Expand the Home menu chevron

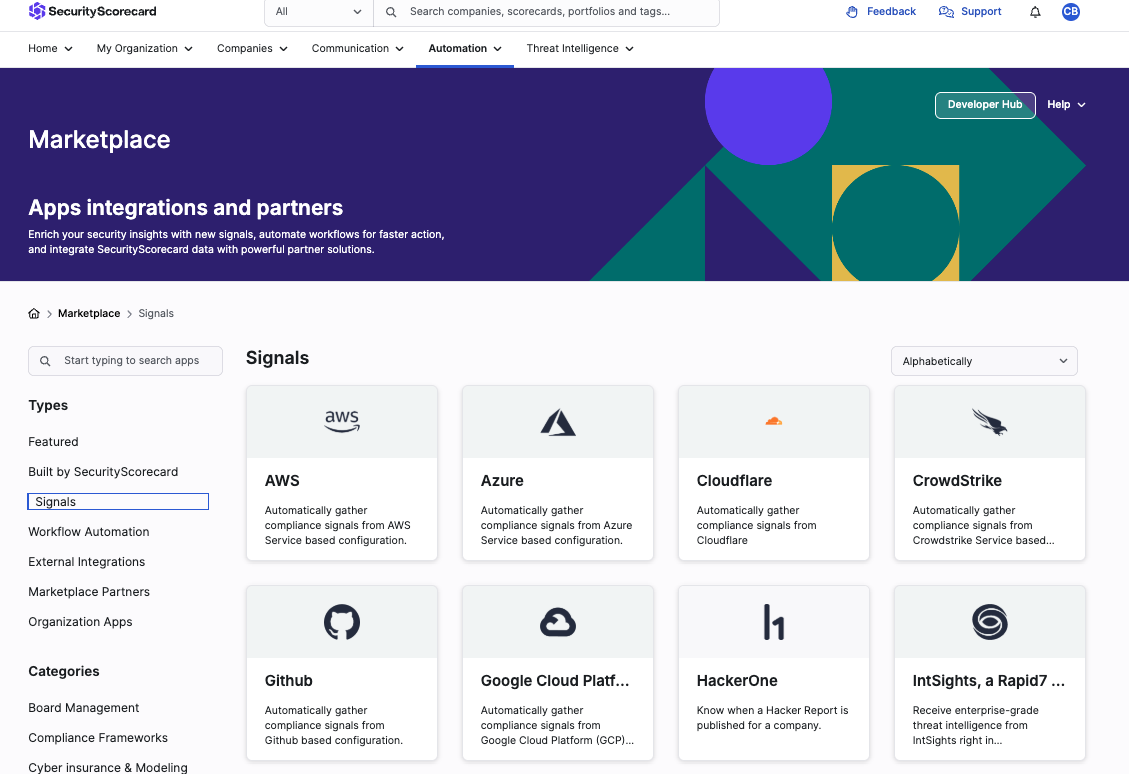click(x=68, y=49)
